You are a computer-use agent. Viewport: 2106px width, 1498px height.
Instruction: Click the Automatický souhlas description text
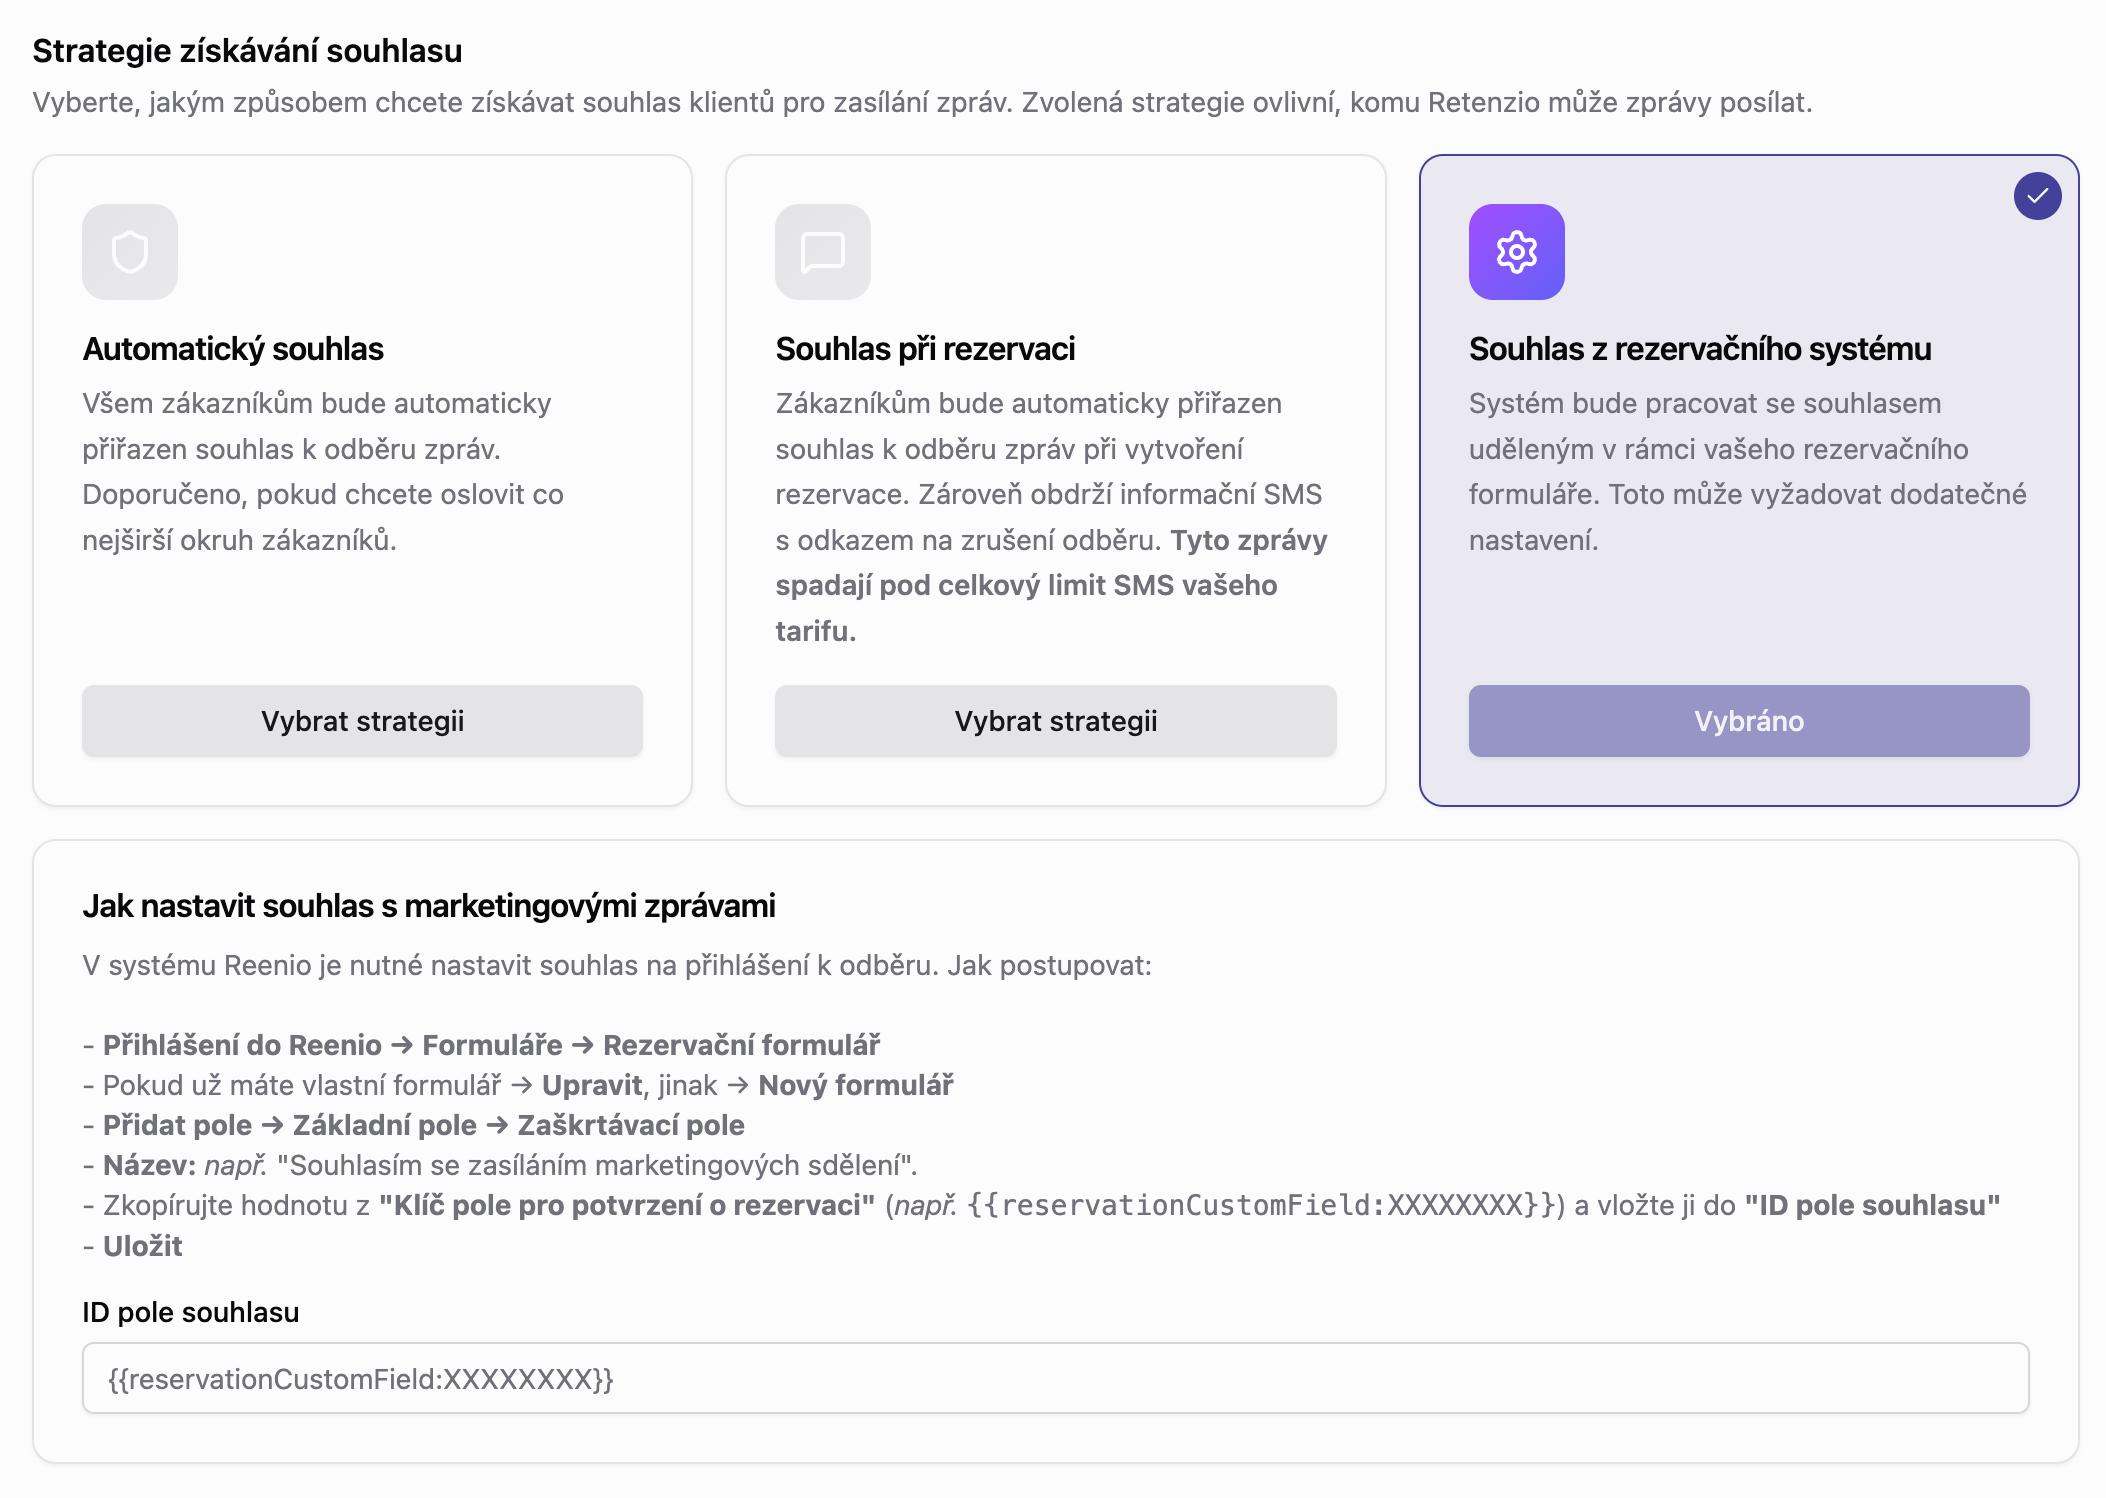coord(323,472)
